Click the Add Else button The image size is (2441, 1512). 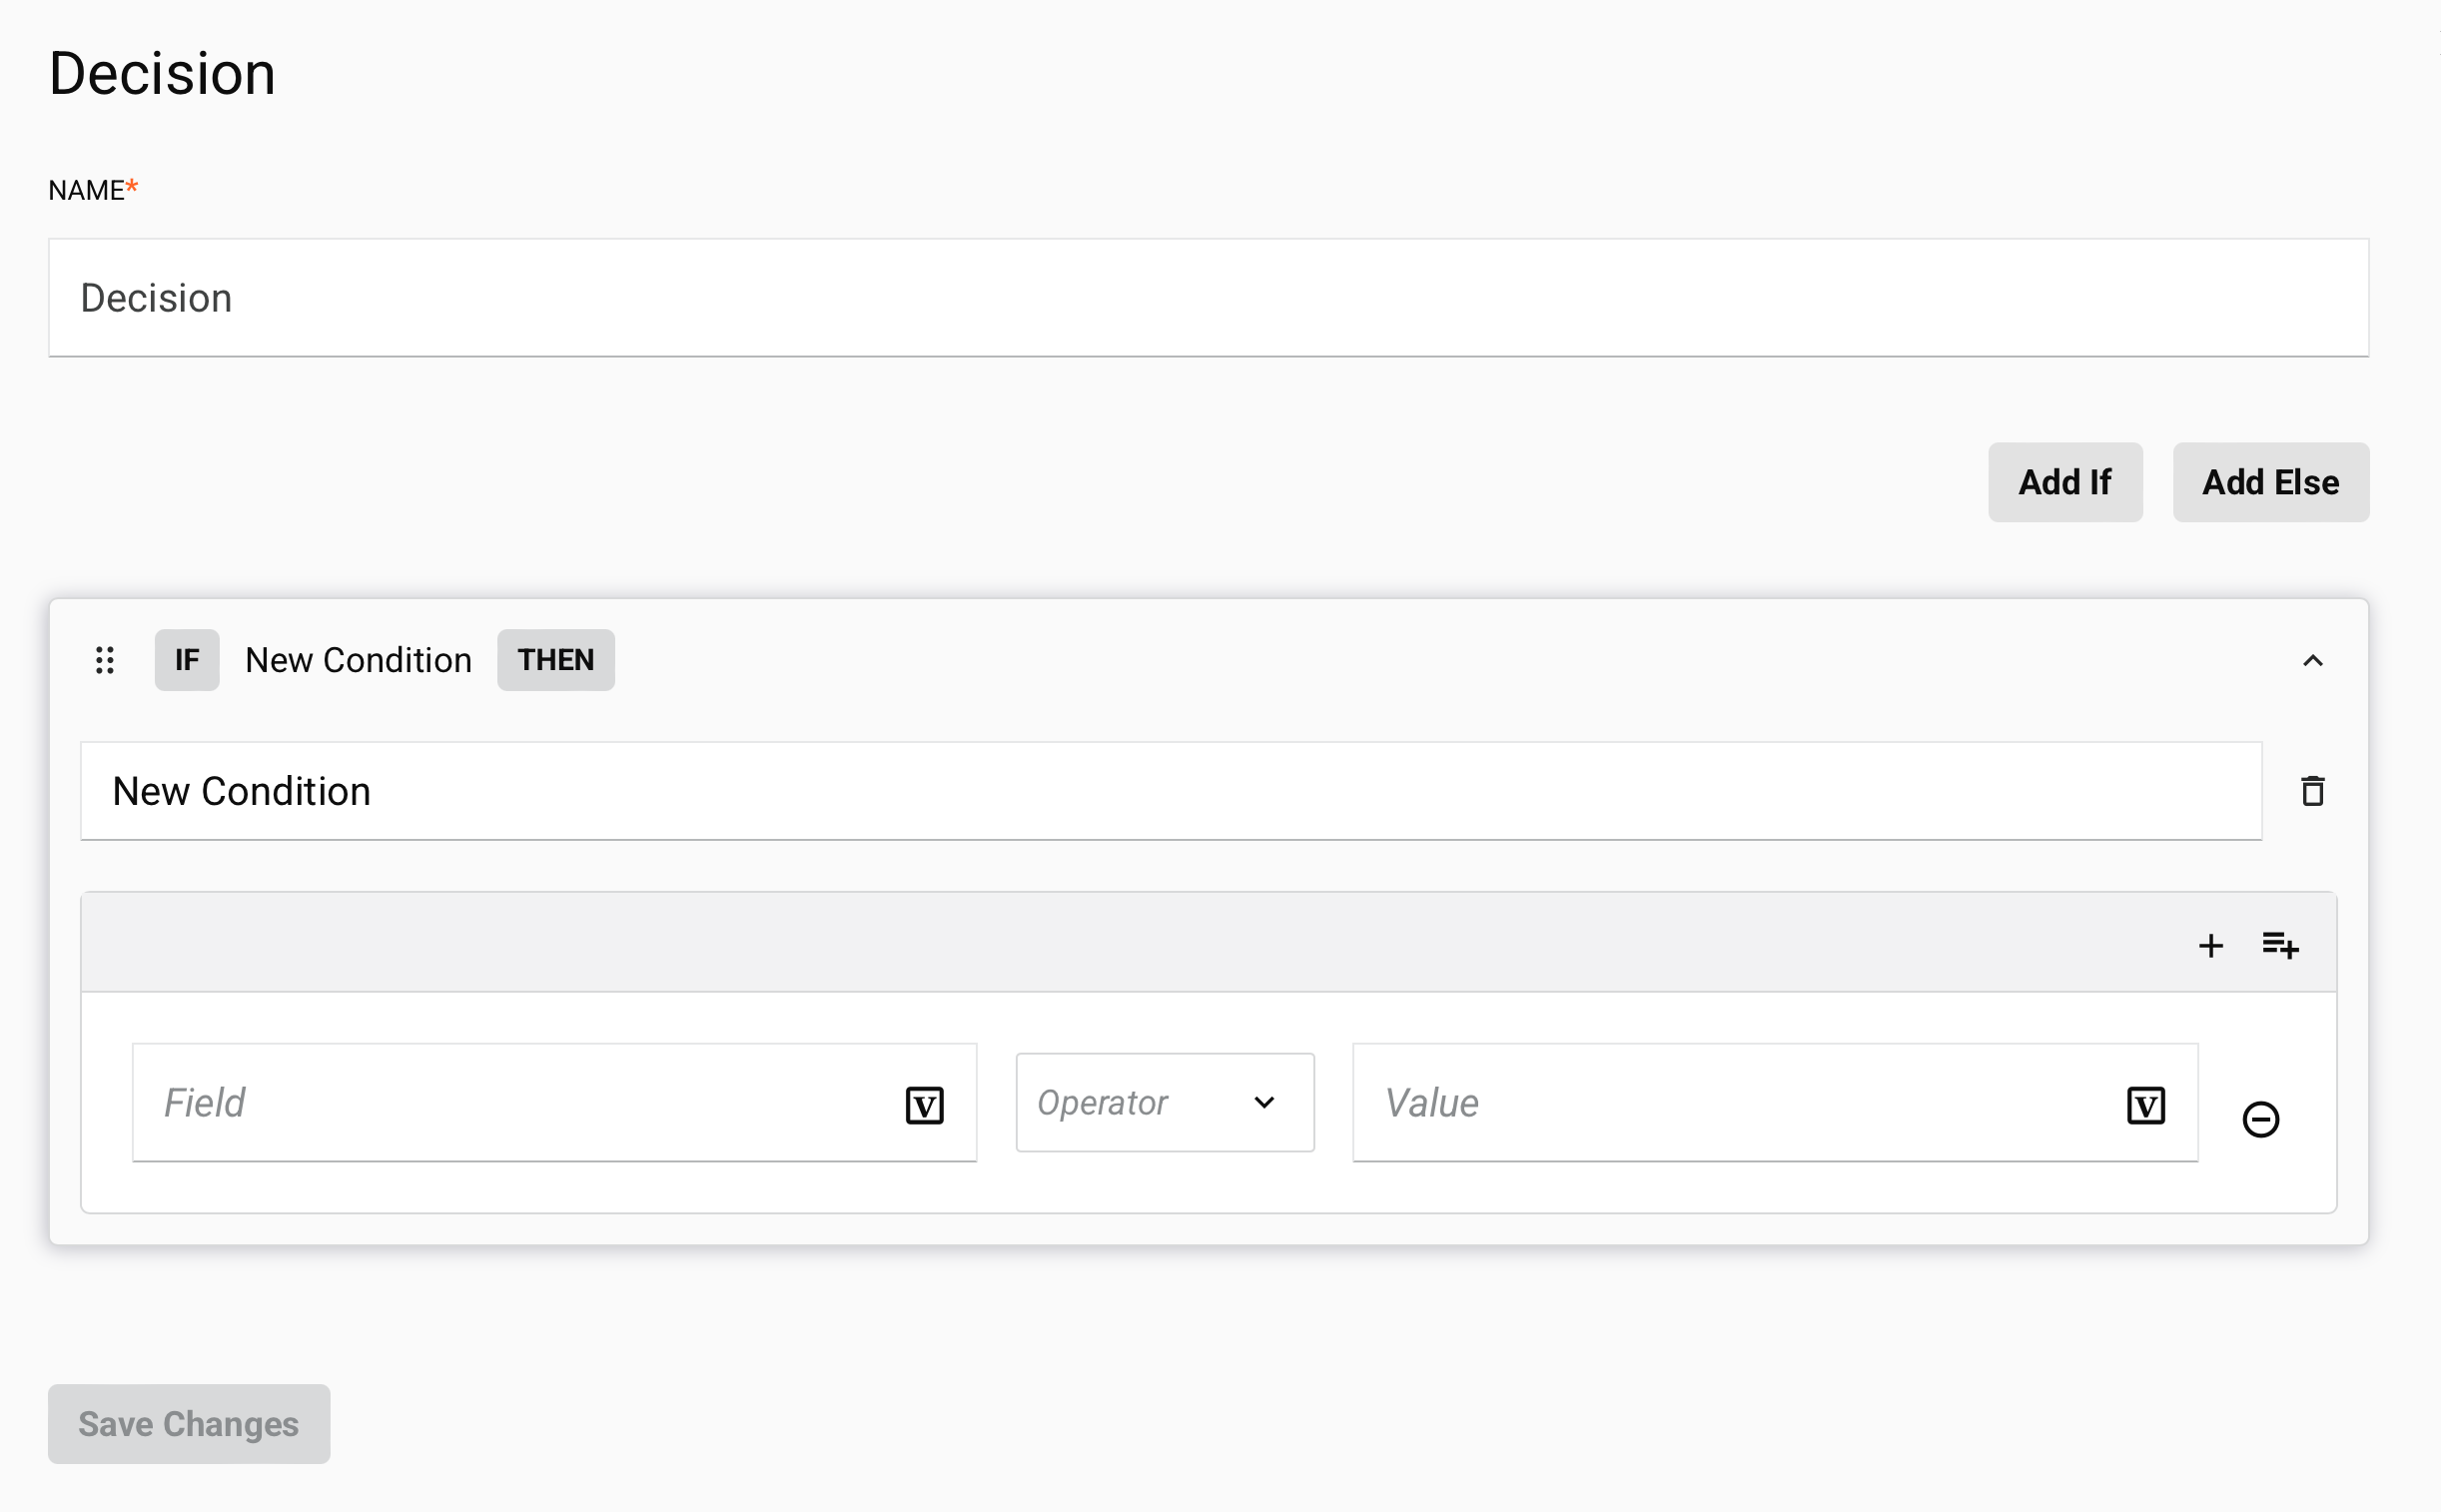point(2270,481)
